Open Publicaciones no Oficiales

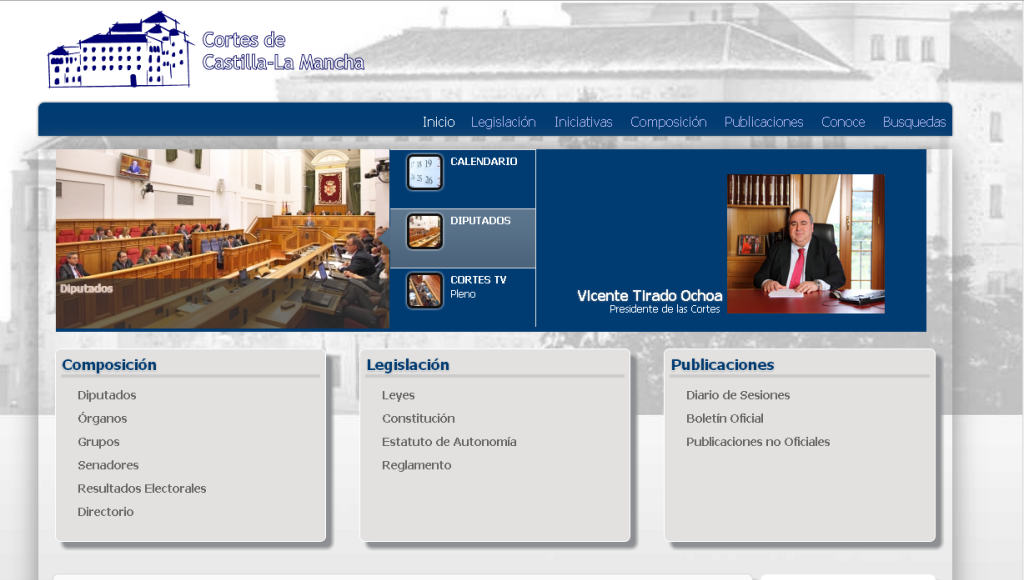click(758, 442)
